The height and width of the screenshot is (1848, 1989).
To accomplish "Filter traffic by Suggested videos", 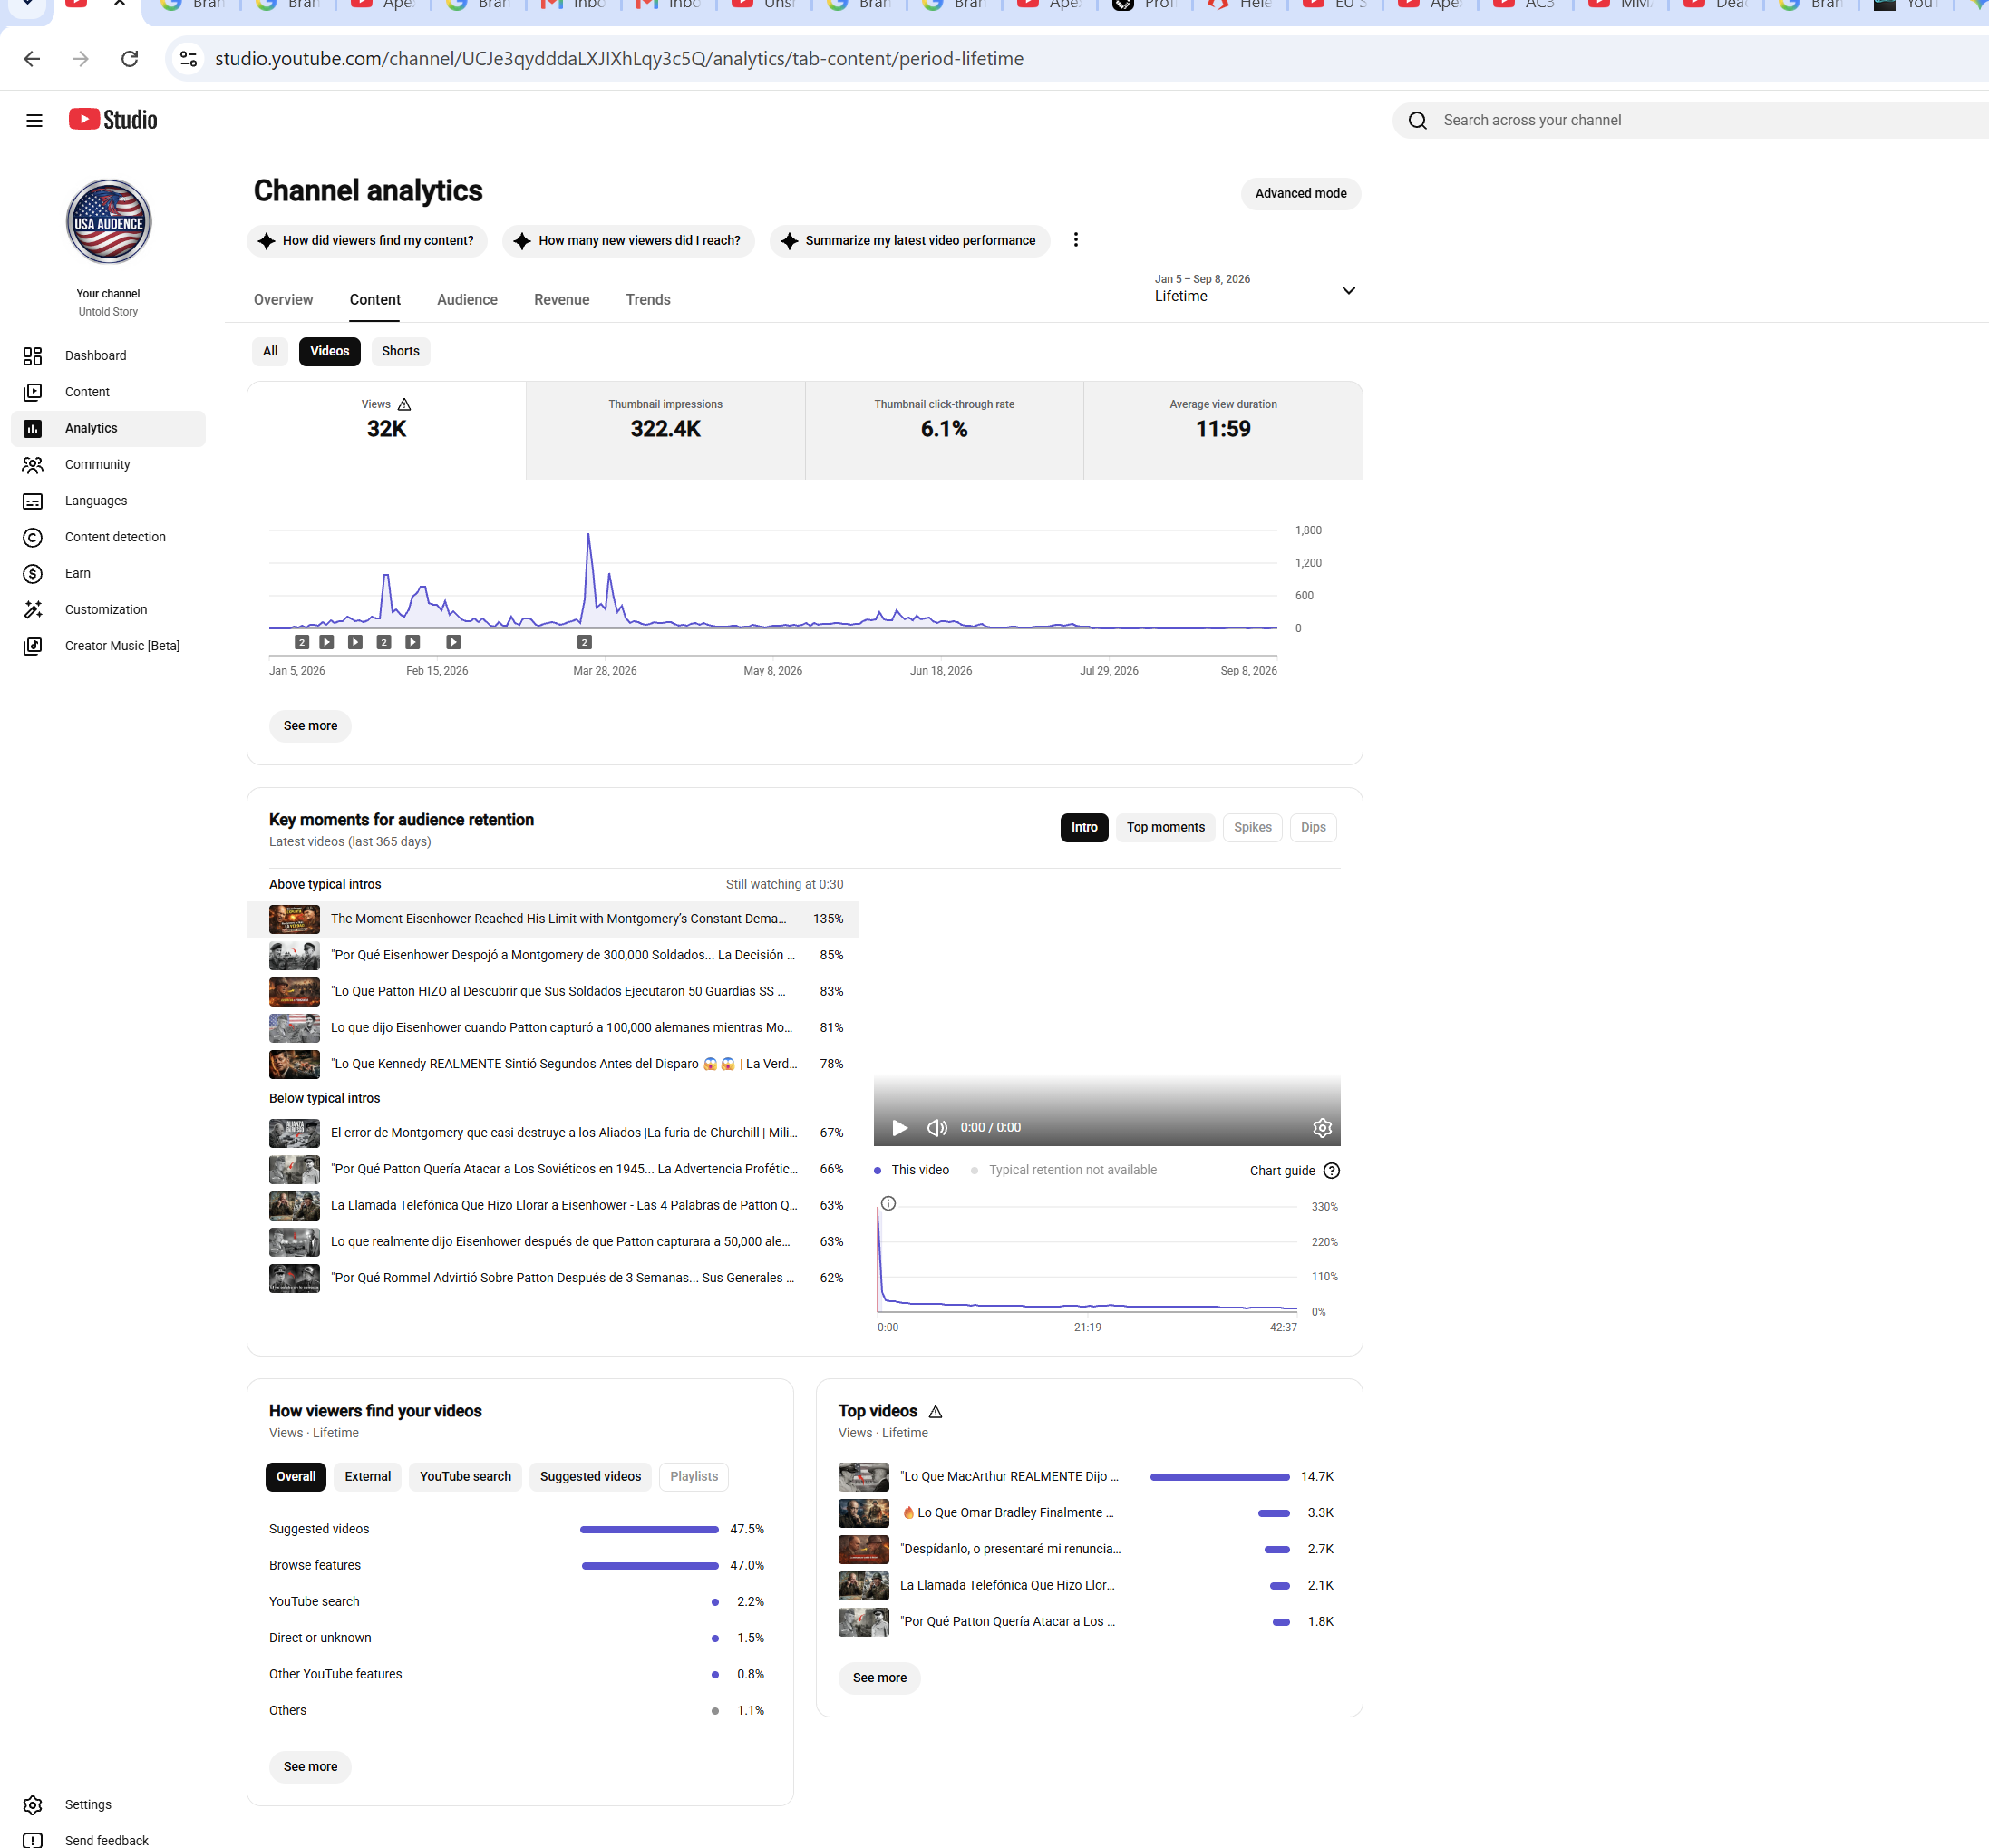I will tap(590, 1477).
